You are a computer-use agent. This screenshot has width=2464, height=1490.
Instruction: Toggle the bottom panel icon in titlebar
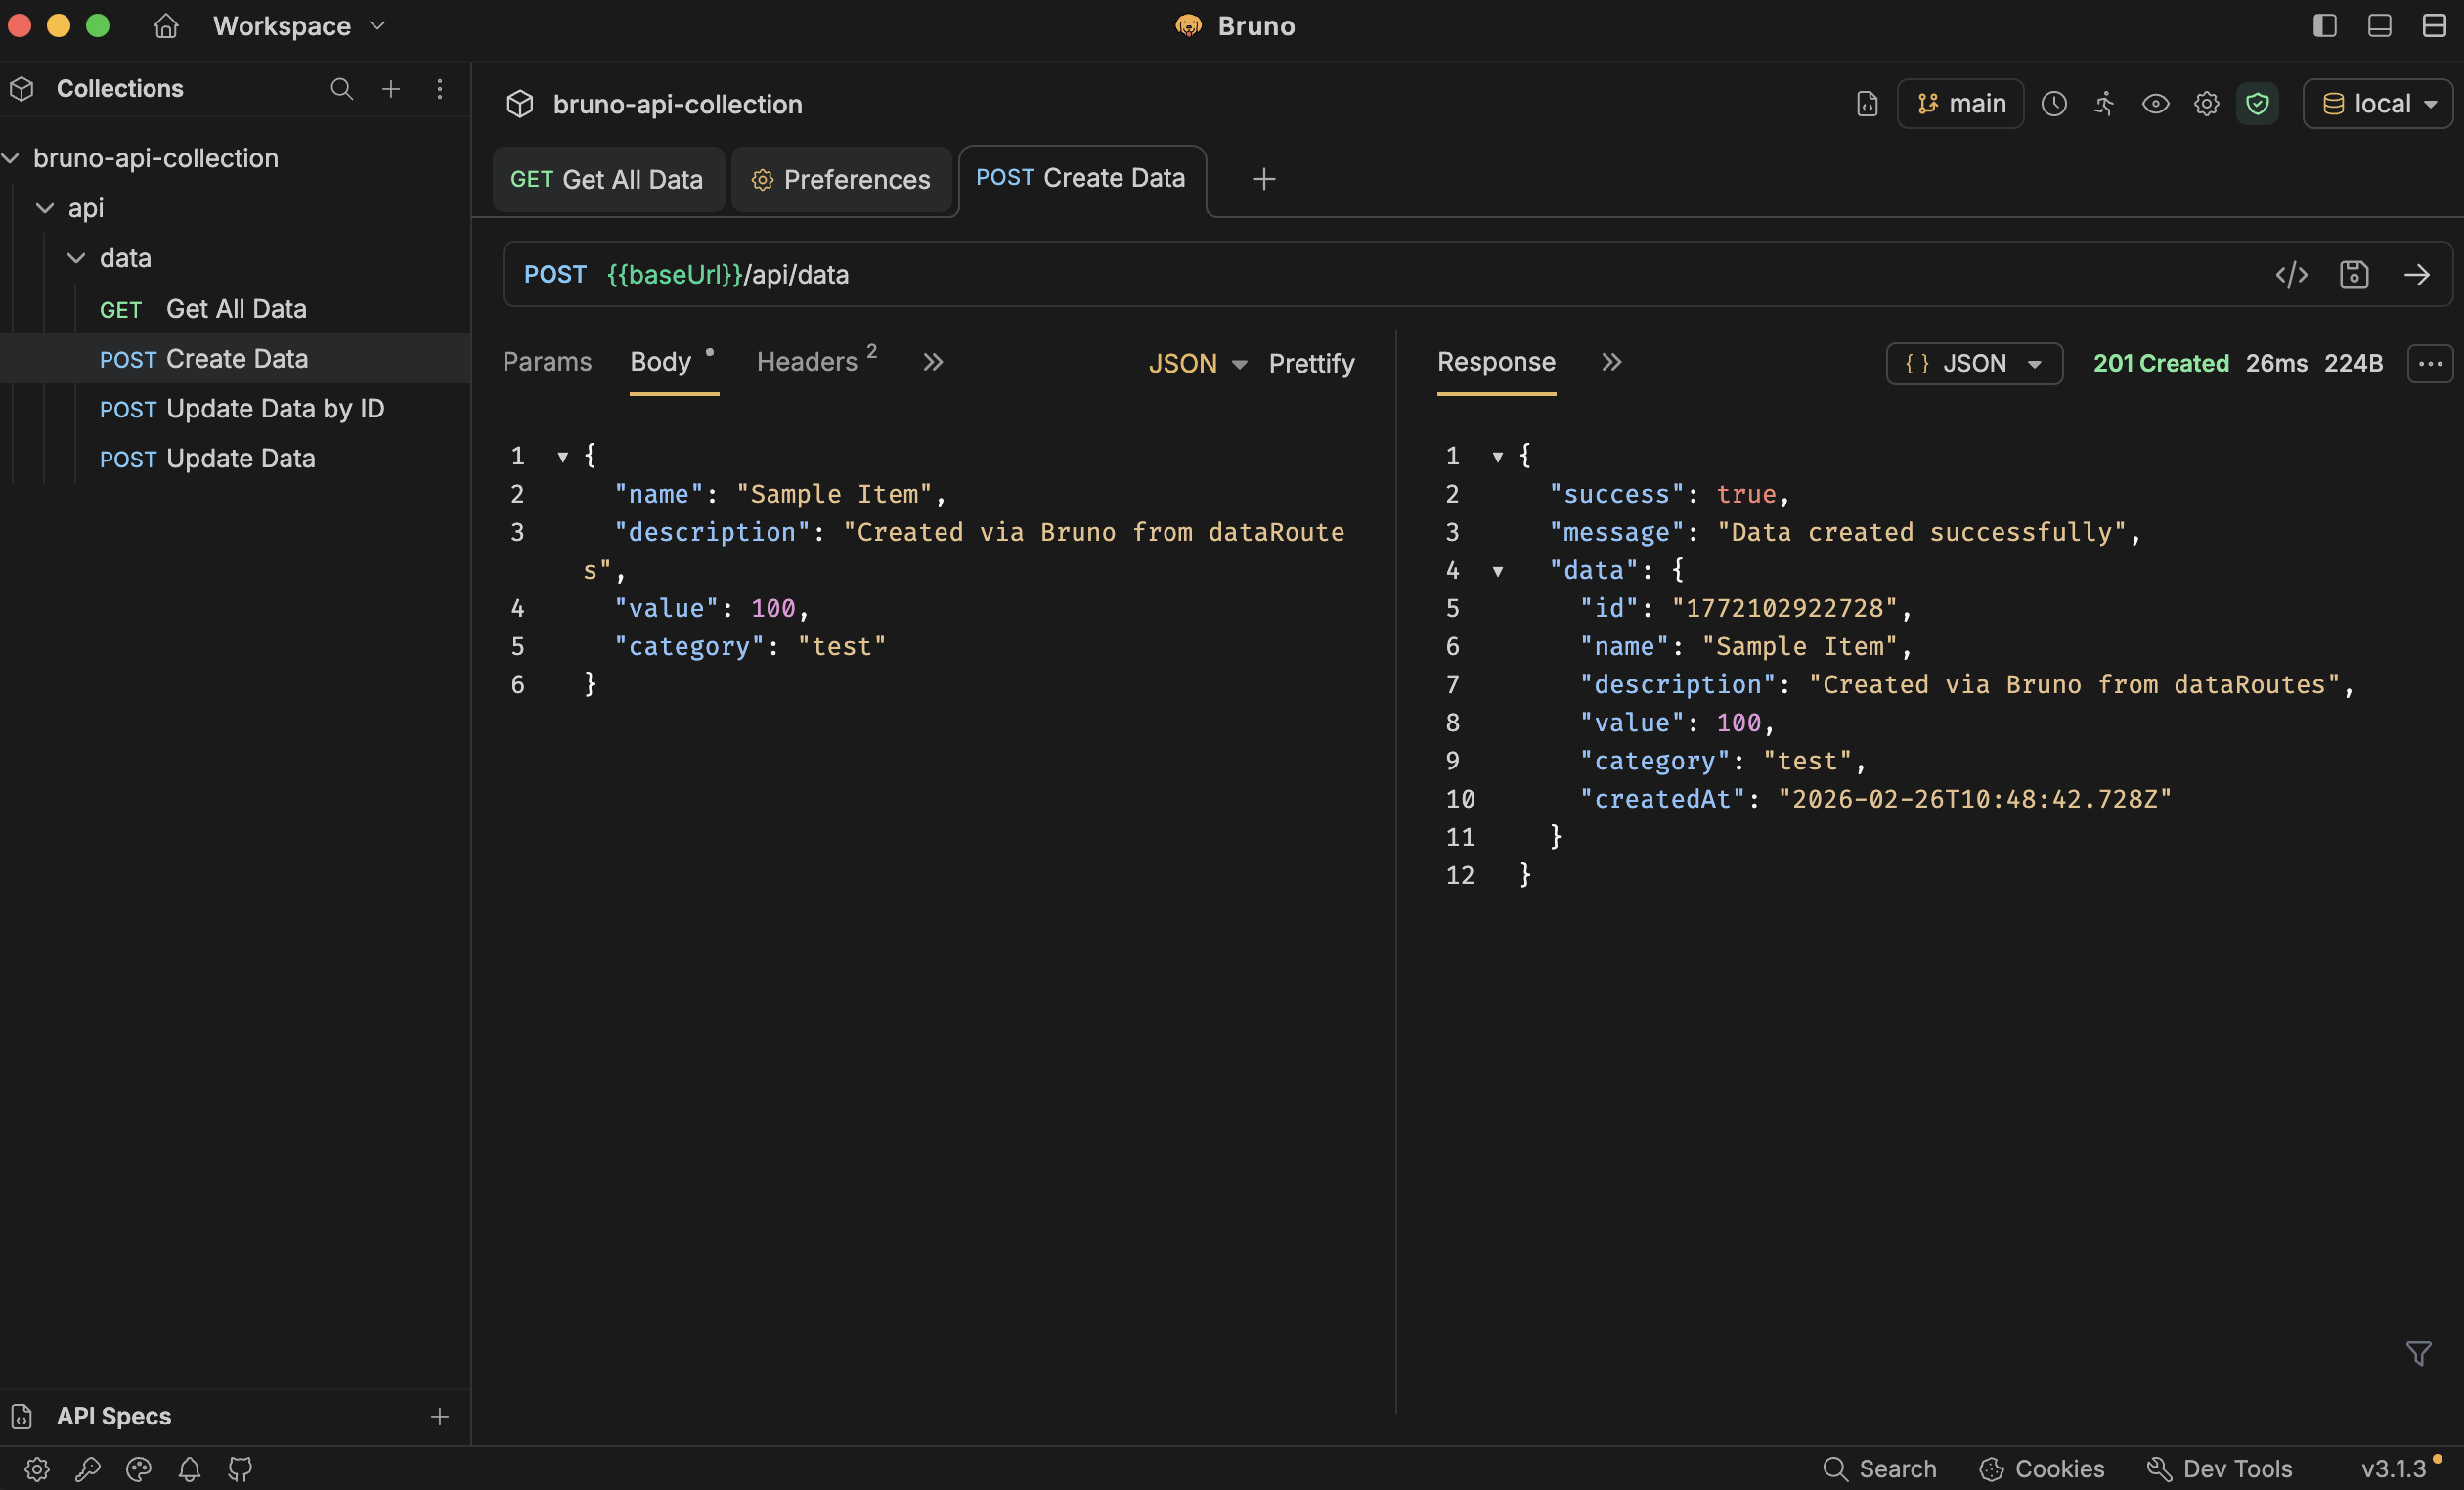tap(2379, 26)
